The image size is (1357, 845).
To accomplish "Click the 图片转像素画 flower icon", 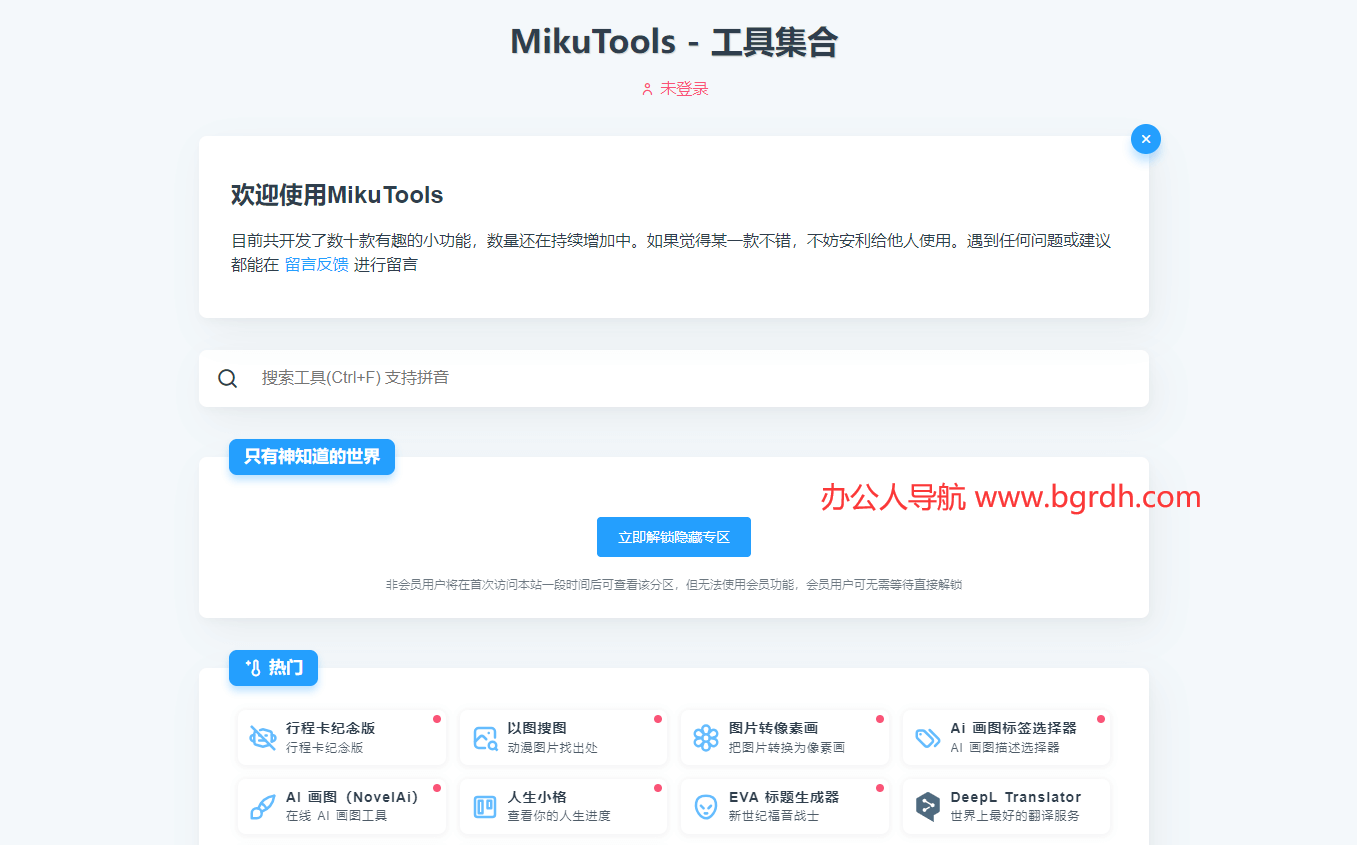I will click(x=706, y=738).
